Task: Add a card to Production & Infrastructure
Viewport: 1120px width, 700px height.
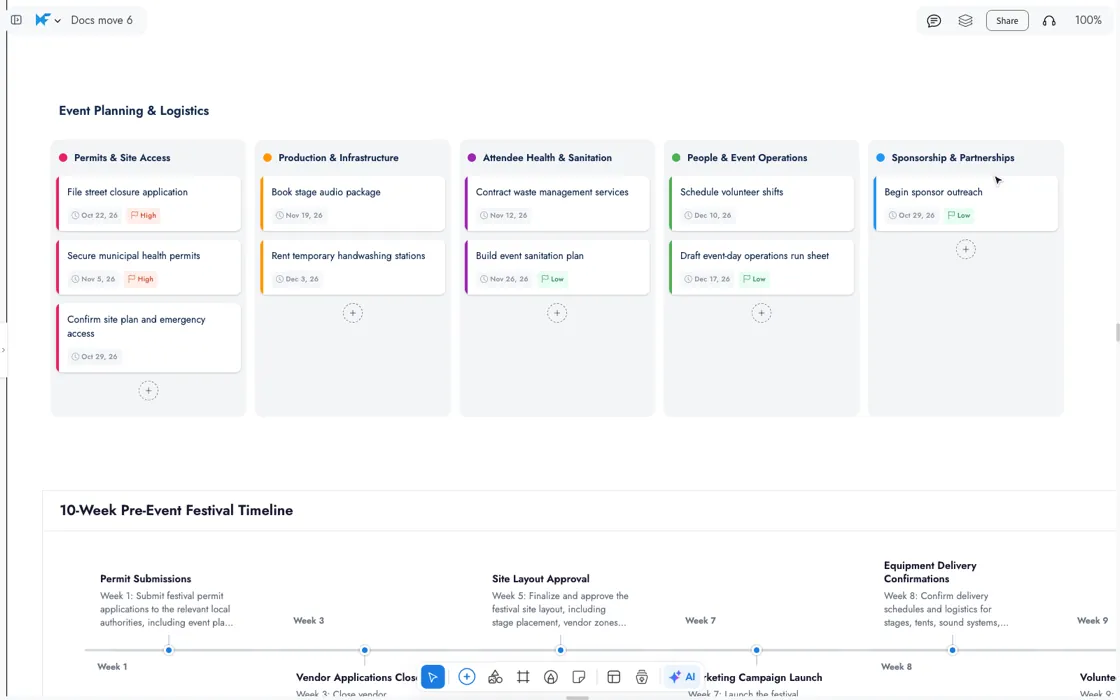Action: 353,313
